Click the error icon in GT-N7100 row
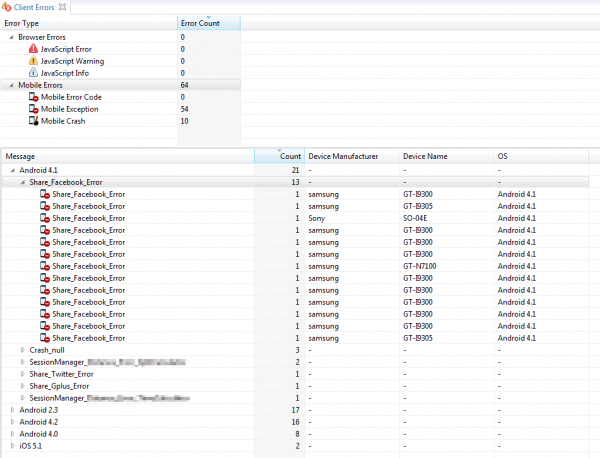Screen dimensions: 600x458 (45, 266)
